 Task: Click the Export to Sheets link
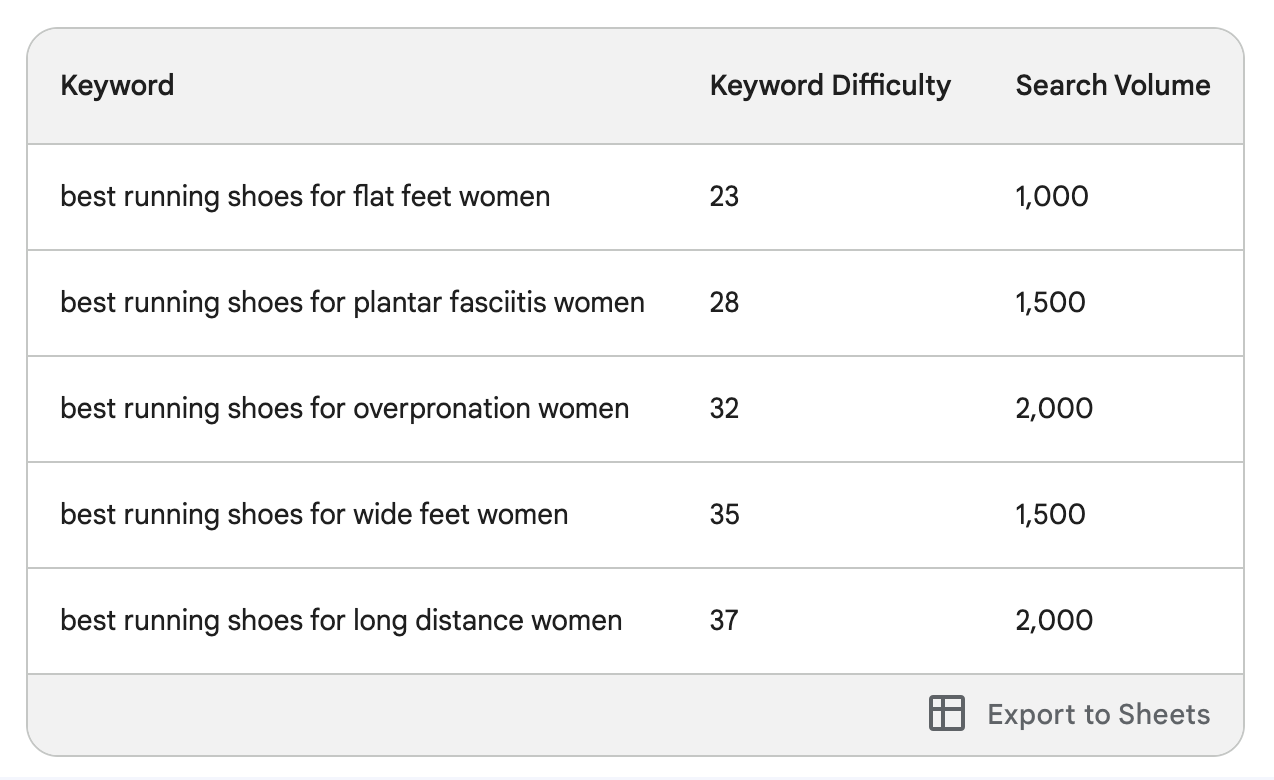point(1098,714)
